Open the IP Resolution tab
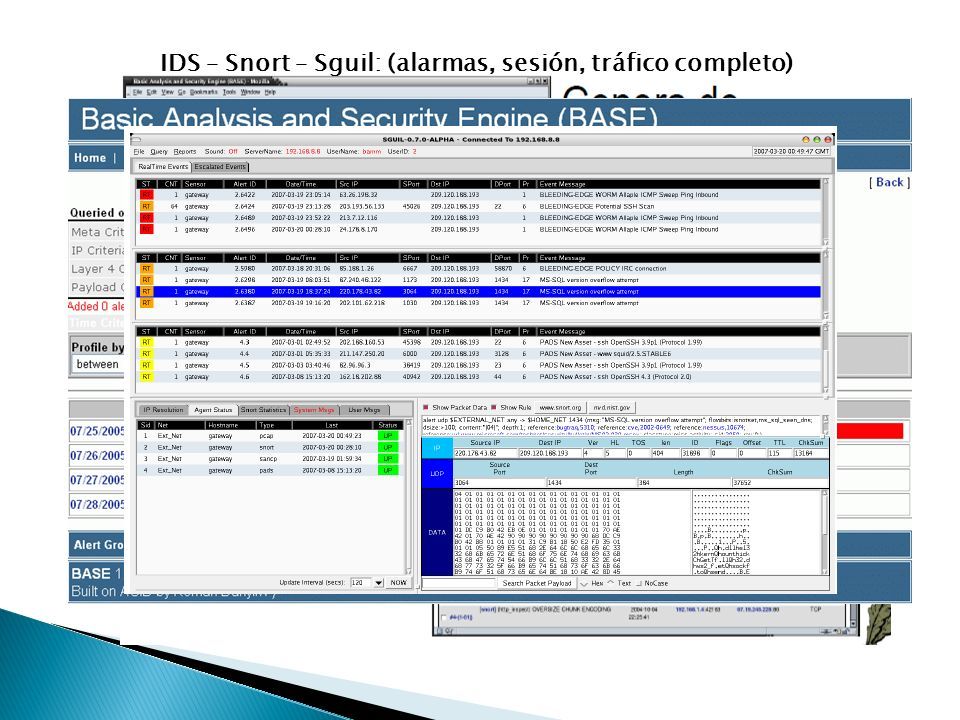The width and height of the screenshot is (960, 720). 163,410
